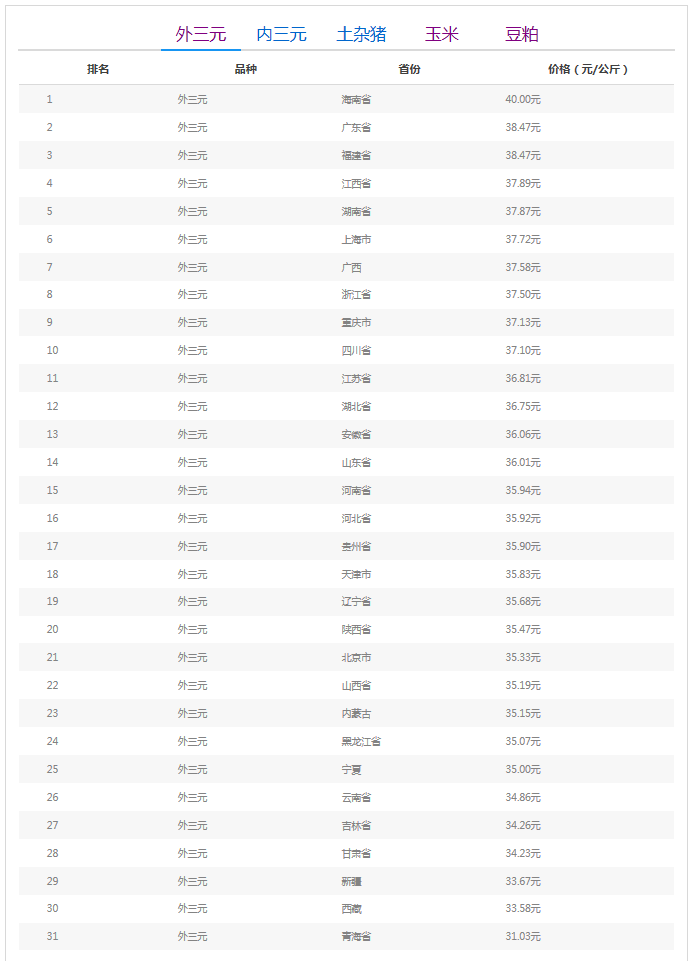The width and height of the screenshot is (694, 961).
Task: Click the 31.03元 price cell
Action: [523, 936]
